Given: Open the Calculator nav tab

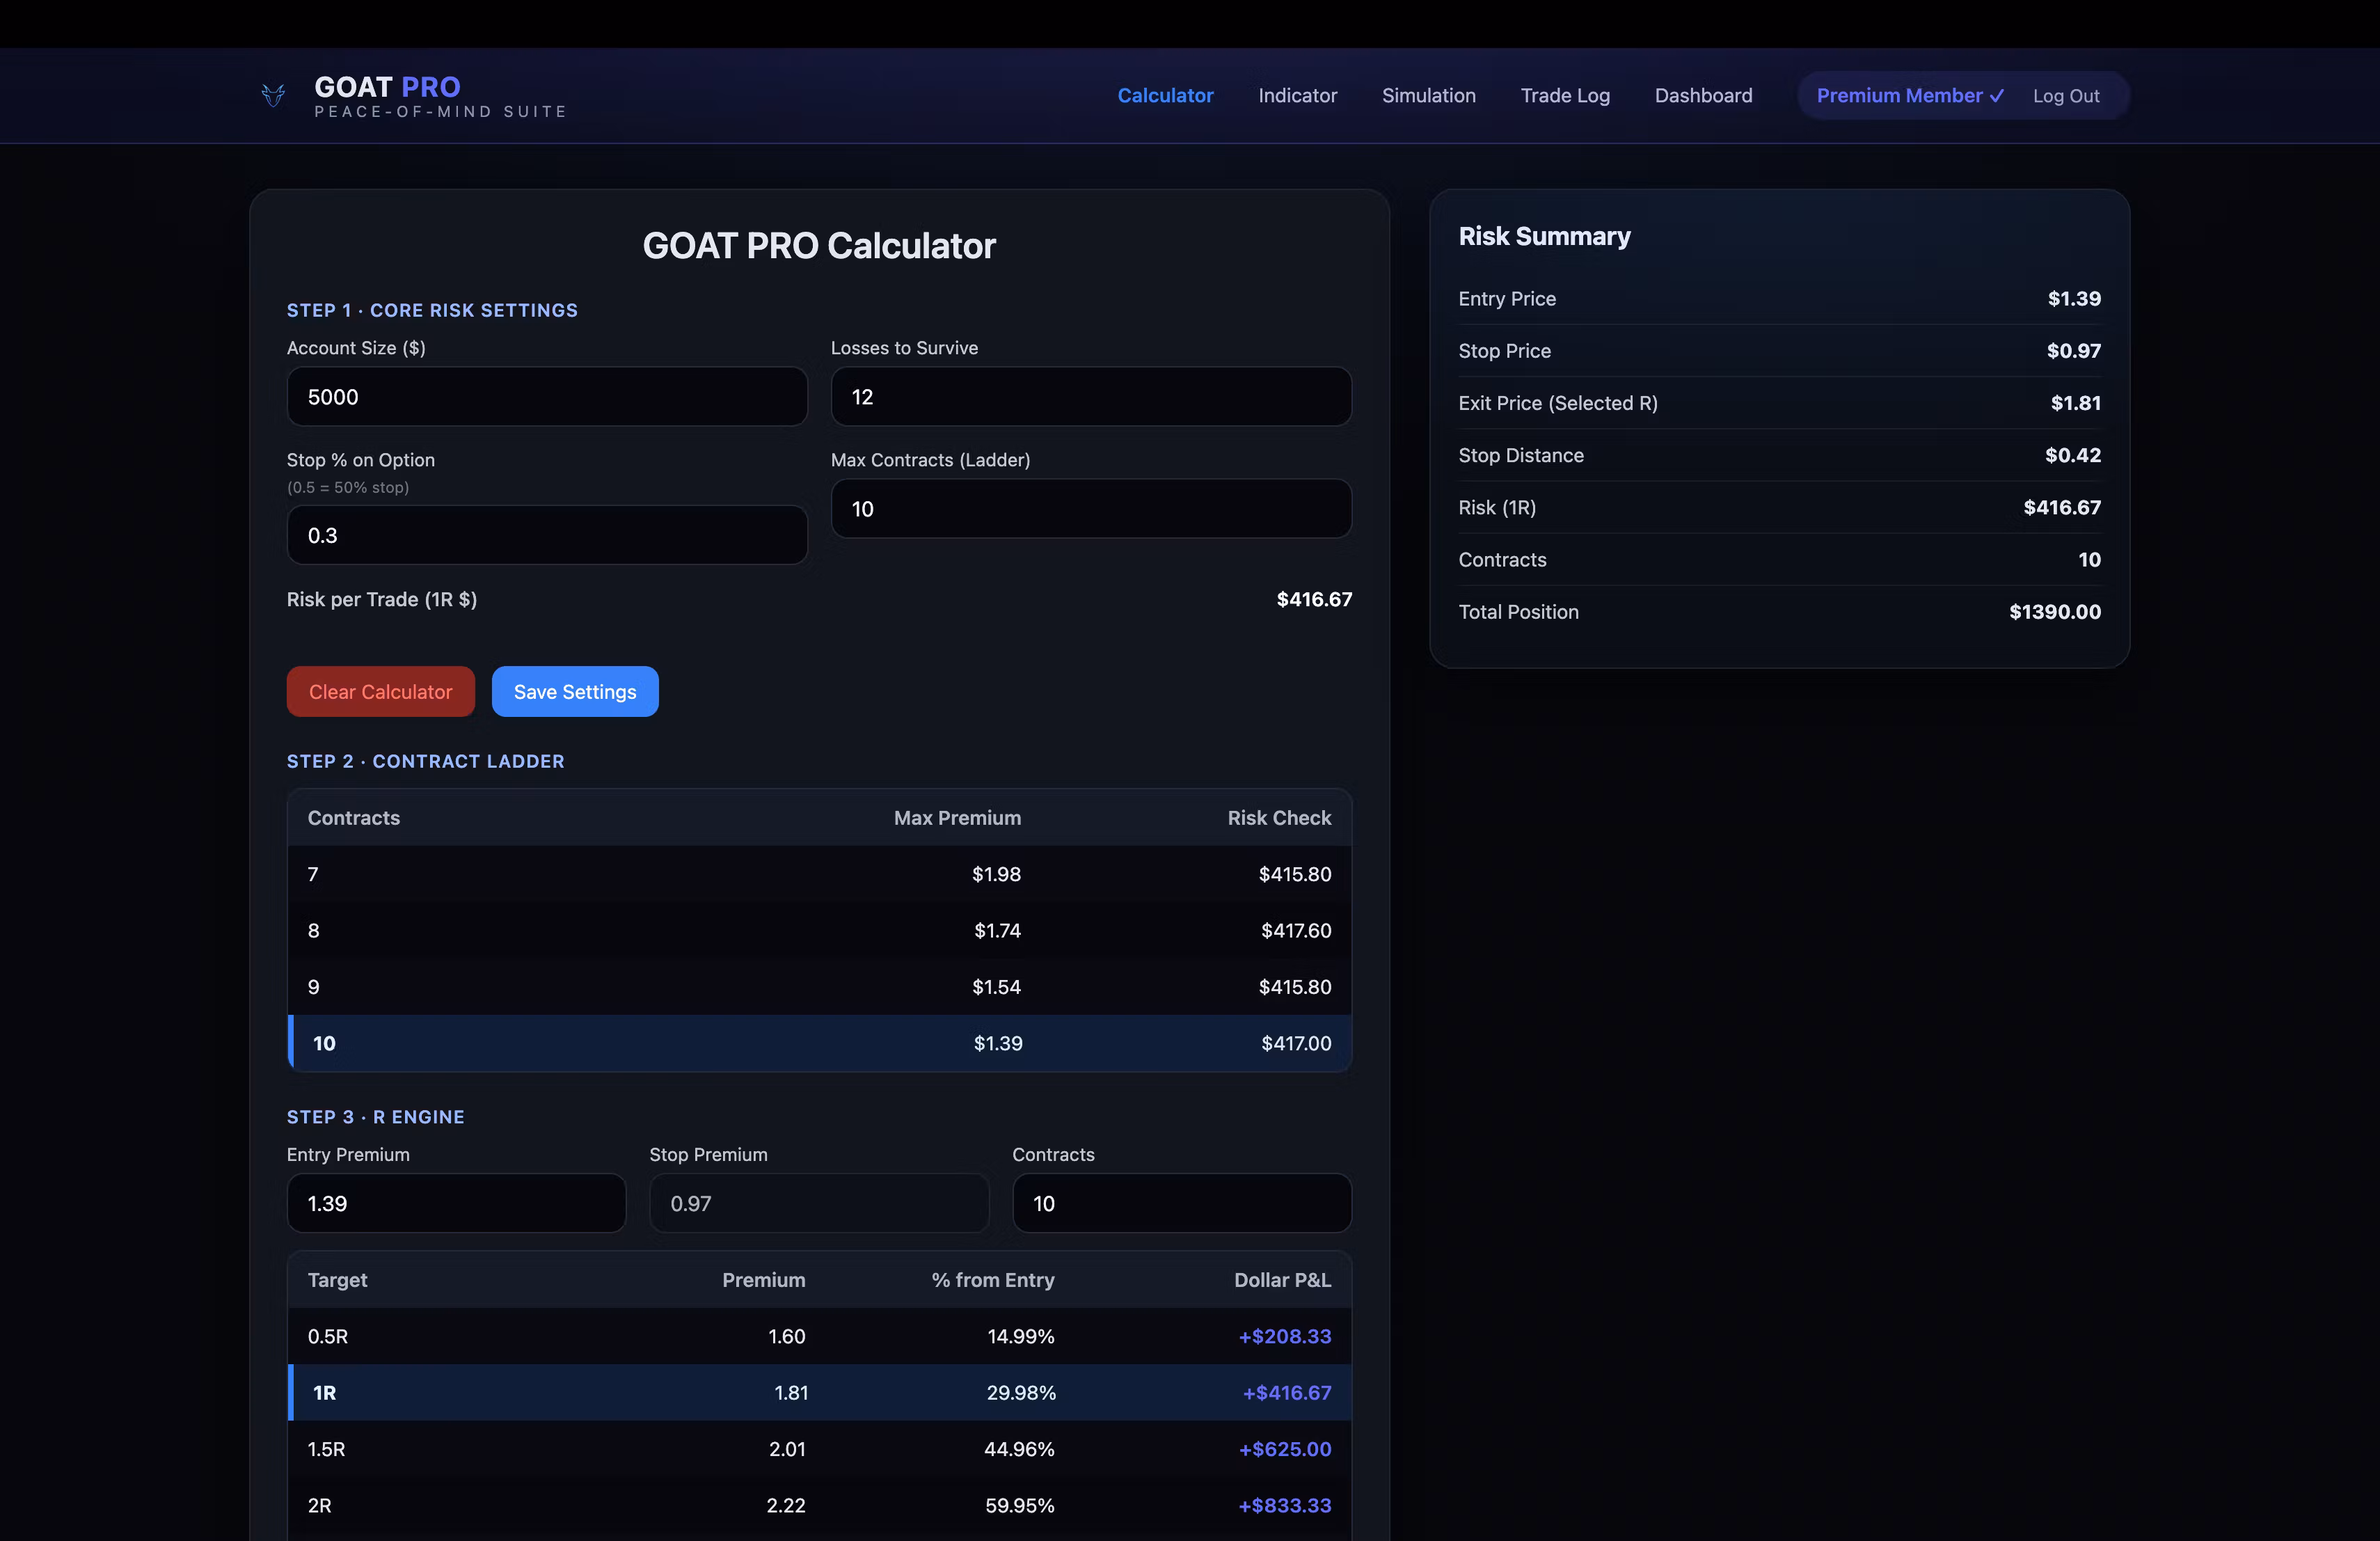Looking at the screenshot, I should pos(1165,96).
